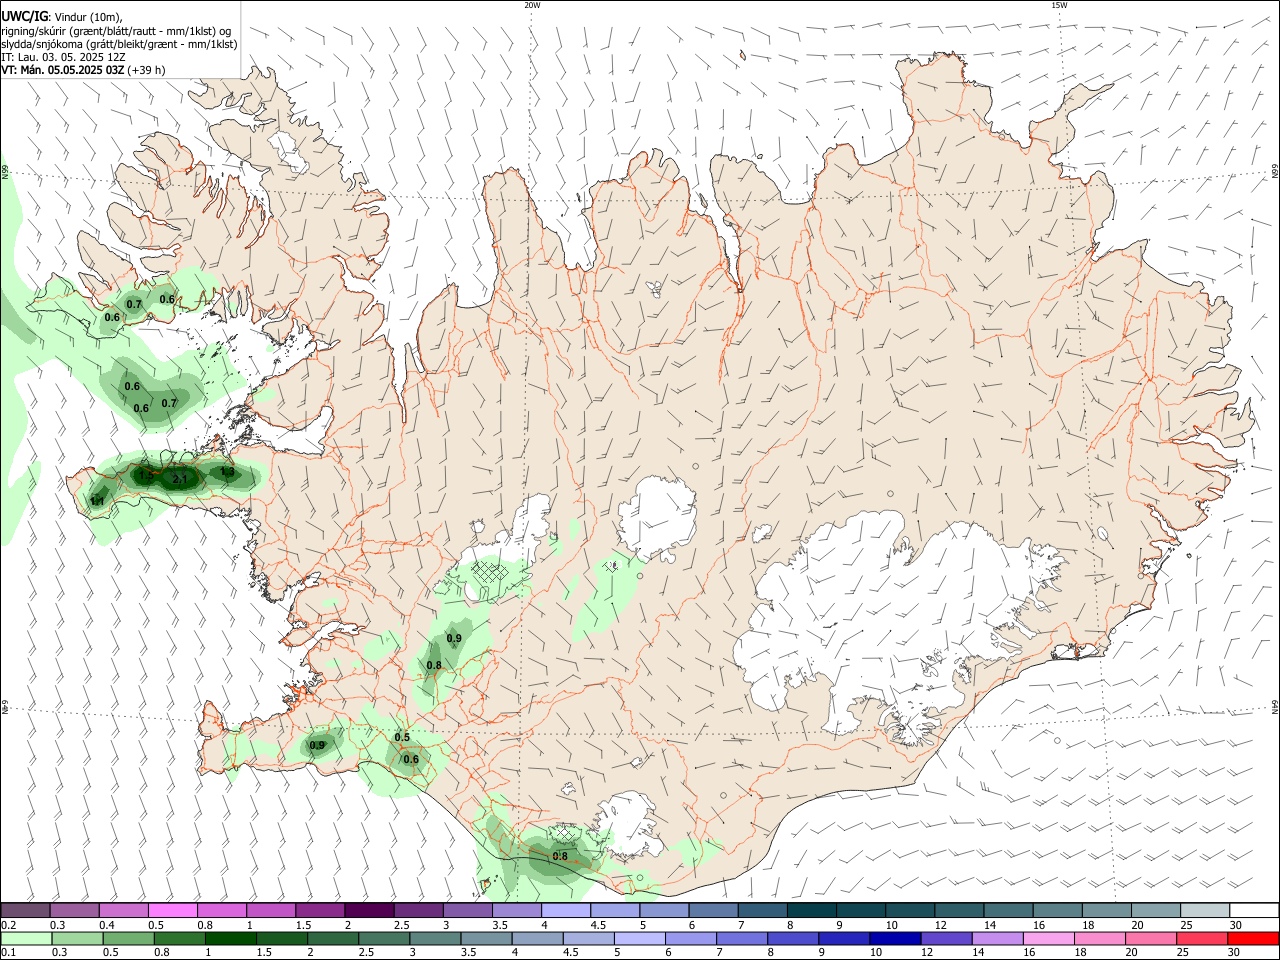Click the 20W longitude label
This screenshot has width=1280, height=960.
[x=532, y=5]
